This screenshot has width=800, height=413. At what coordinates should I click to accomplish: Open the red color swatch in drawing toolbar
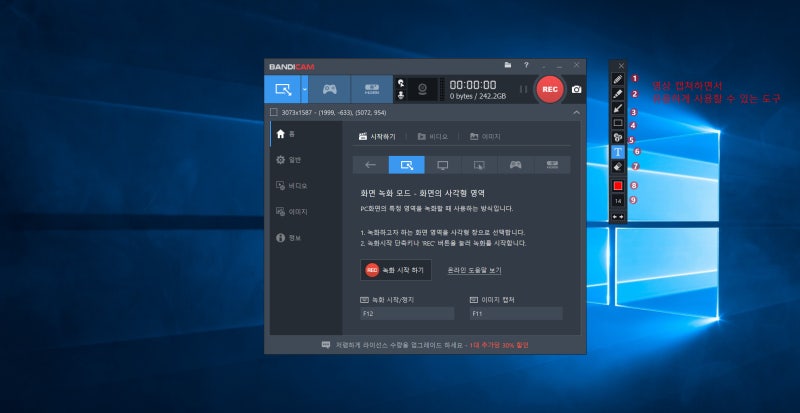point(618,186)
